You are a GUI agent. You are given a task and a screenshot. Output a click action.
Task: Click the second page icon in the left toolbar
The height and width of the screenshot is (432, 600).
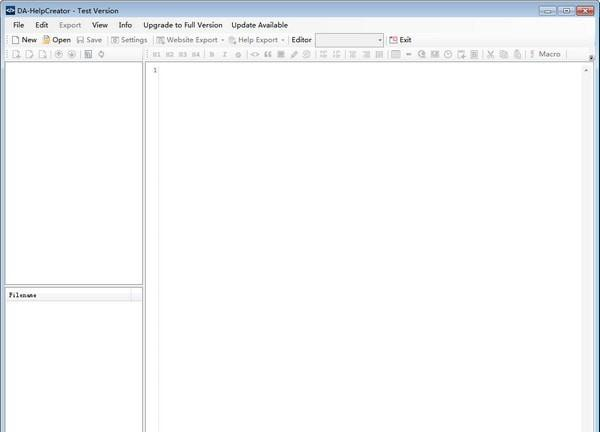(29, 54)
